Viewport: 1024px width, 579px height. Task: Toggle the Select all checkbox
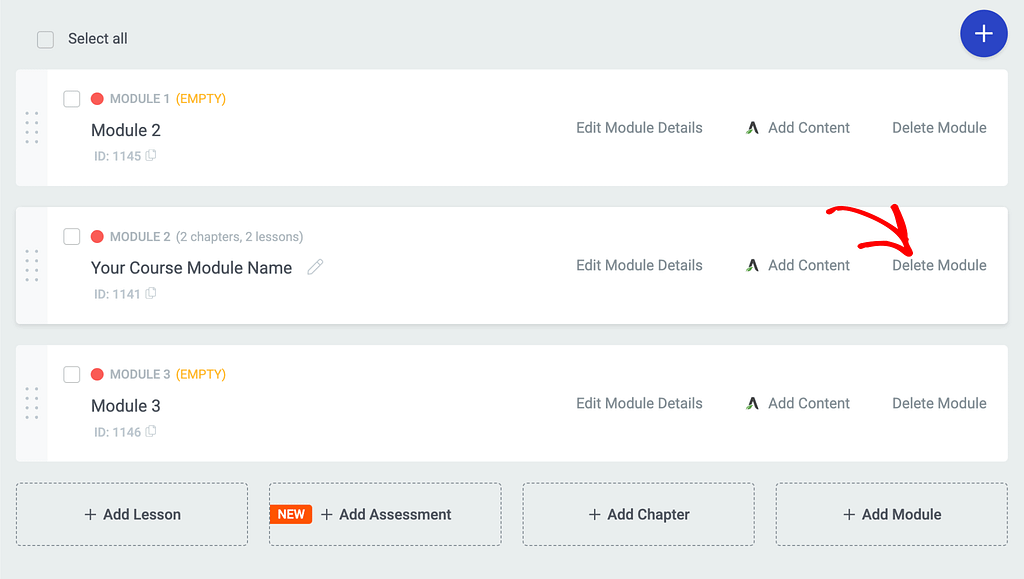pos(45,39)
